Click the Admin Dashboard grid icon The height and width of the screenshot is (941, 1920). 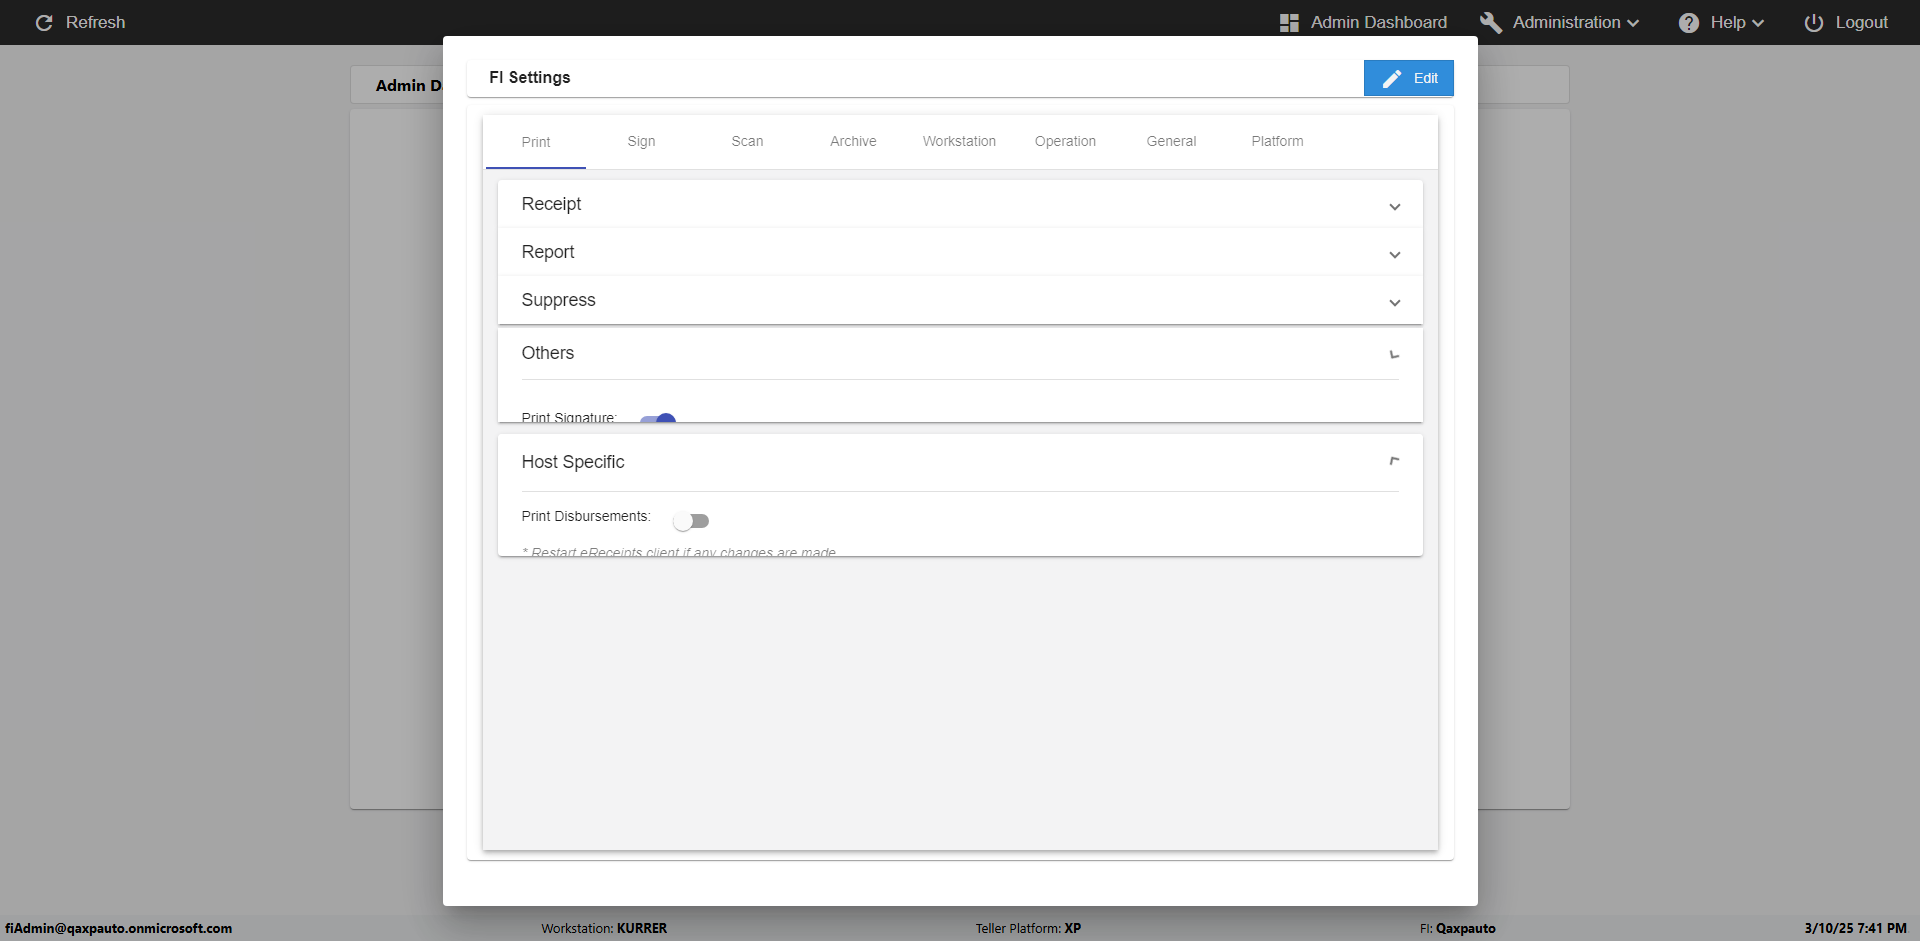1289,22
